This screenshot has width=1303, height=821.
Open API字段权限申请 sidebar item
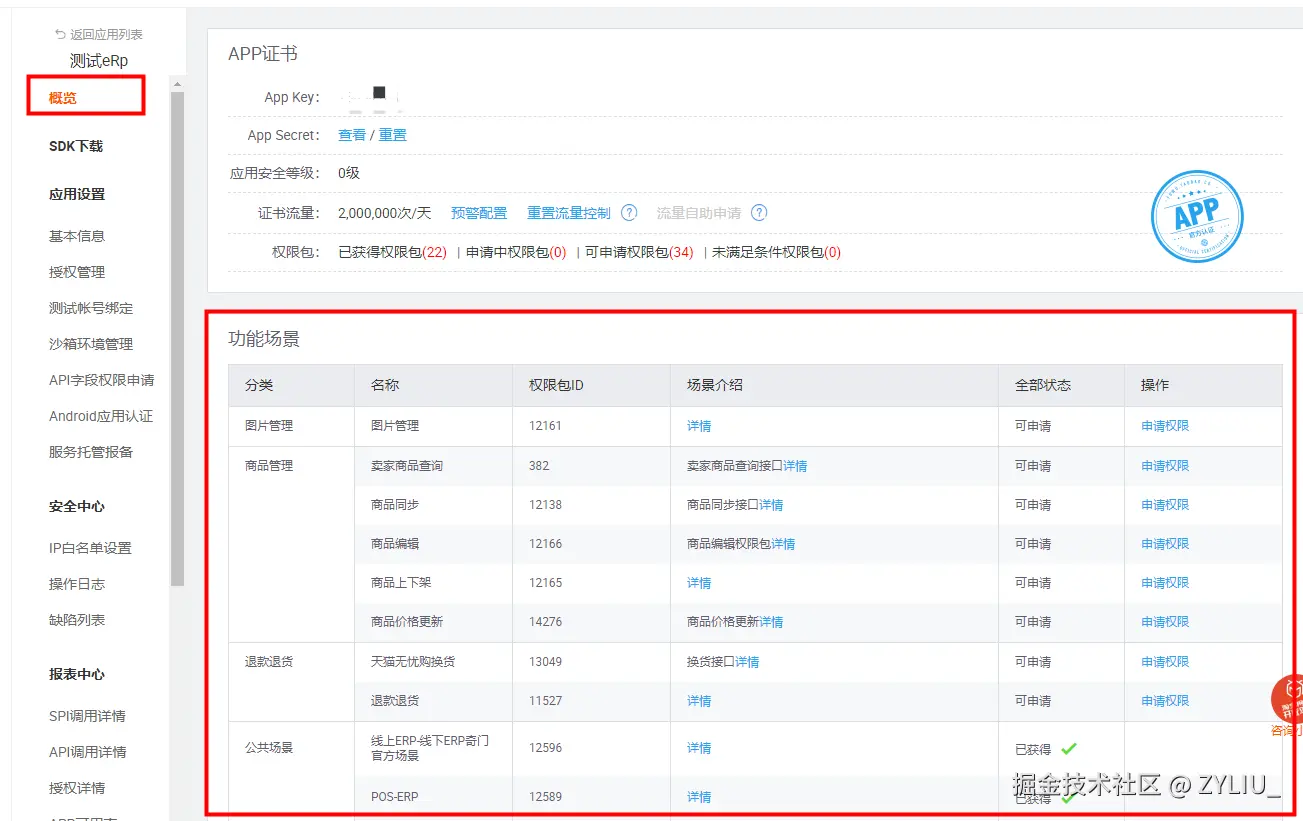pos(102,380)
